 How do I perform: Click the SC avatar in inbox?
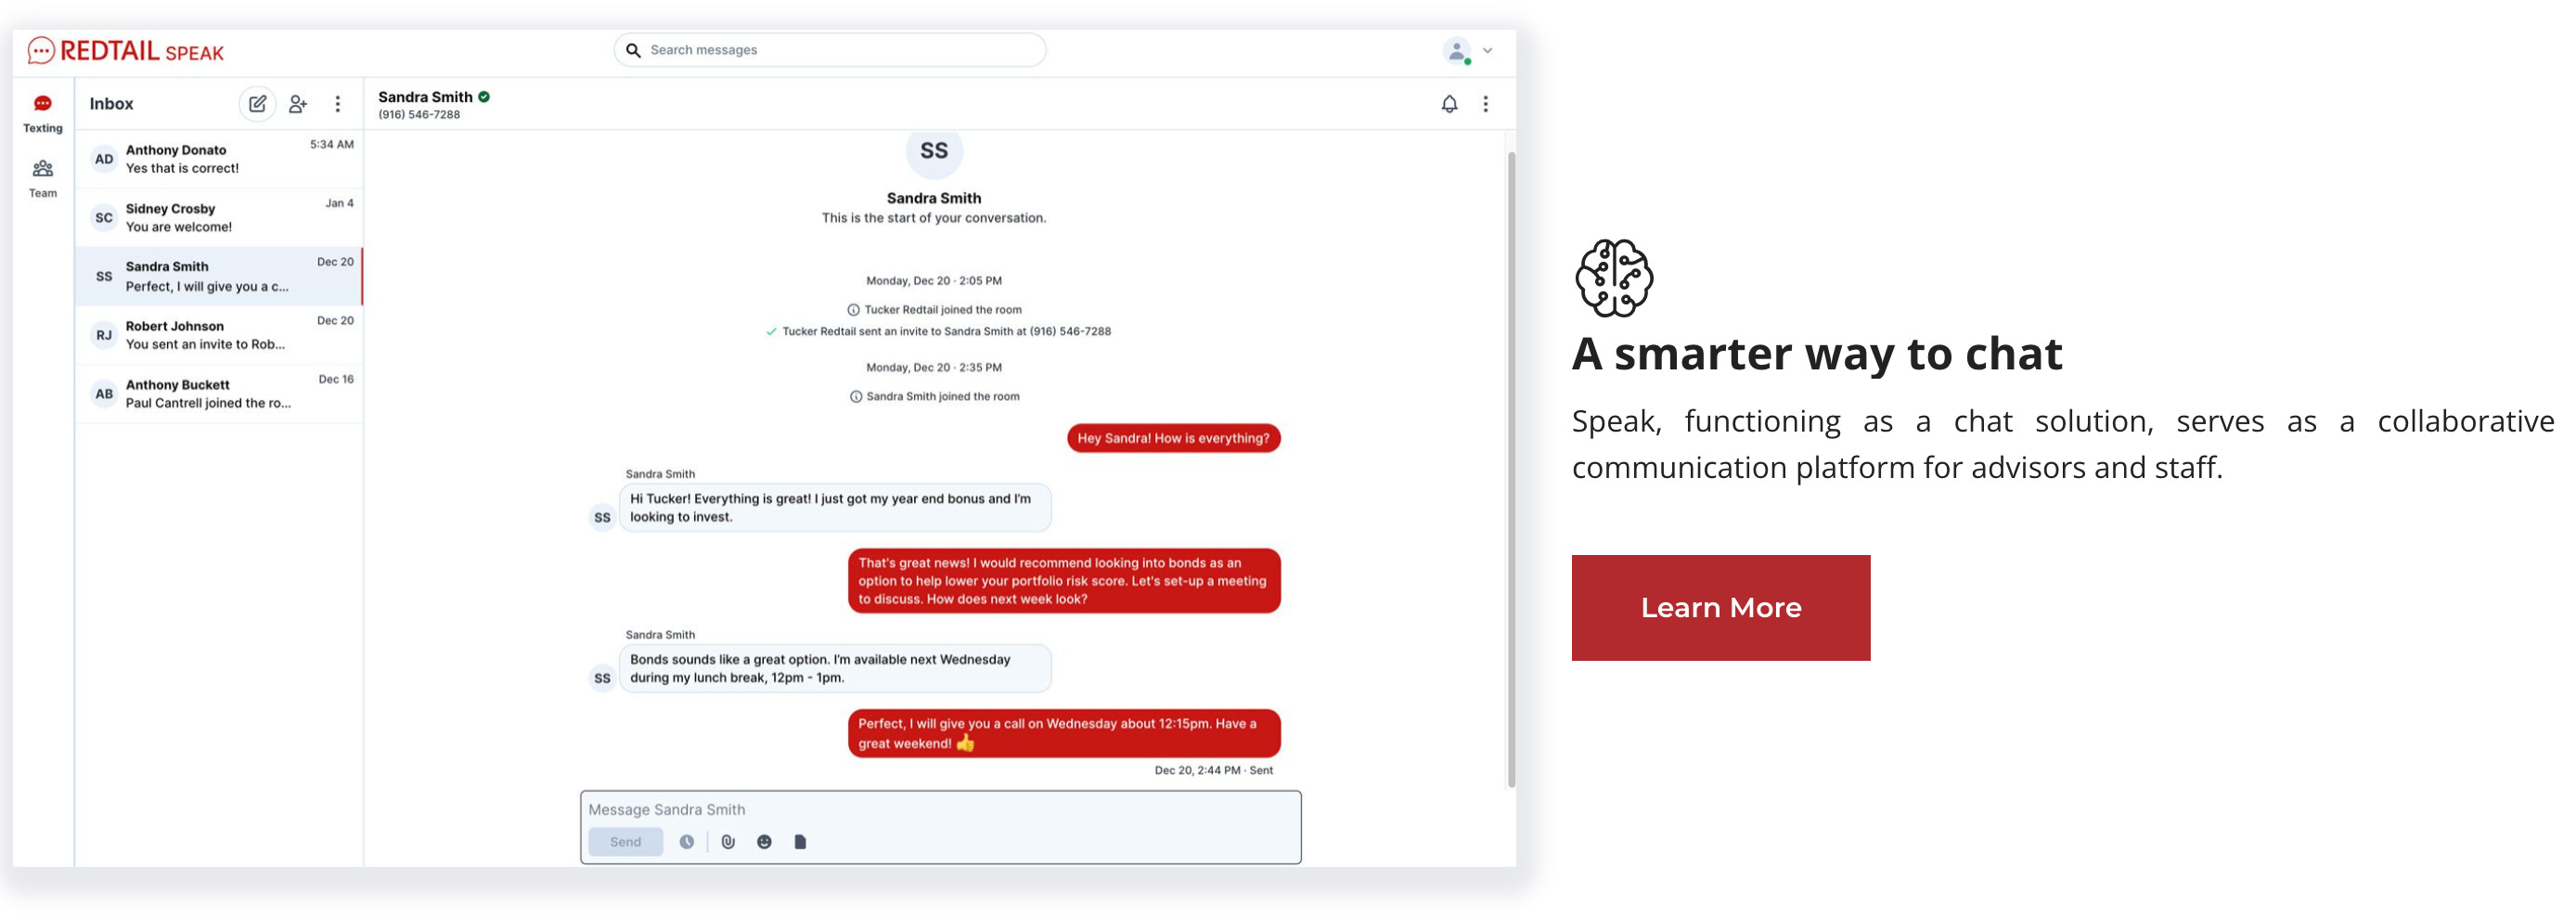104,217
